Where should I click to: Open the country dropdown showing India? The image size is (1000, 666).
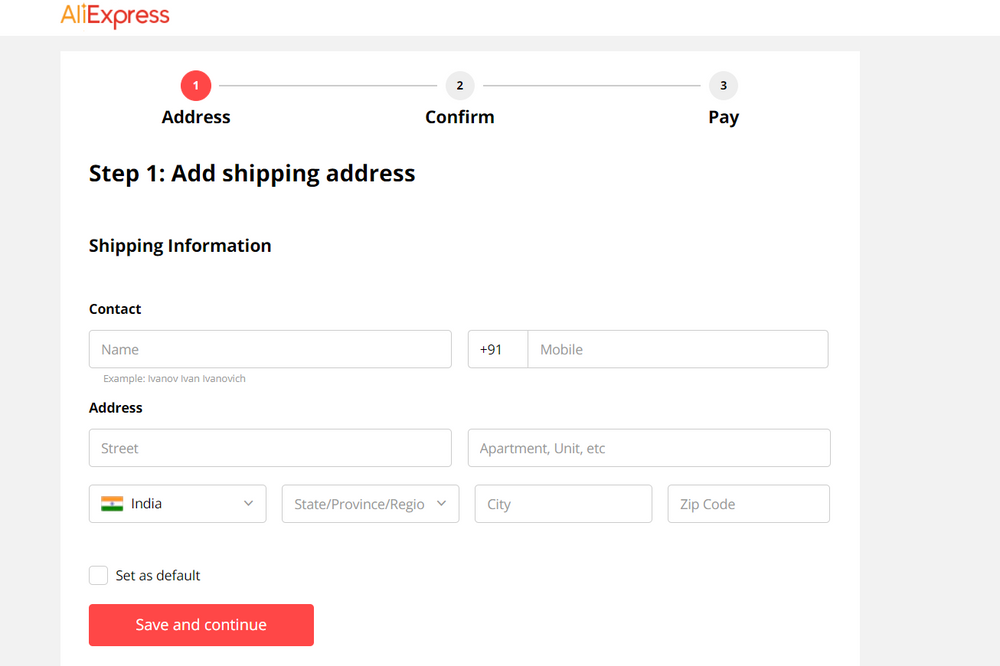pyautogui.click(x=177, y=503)
